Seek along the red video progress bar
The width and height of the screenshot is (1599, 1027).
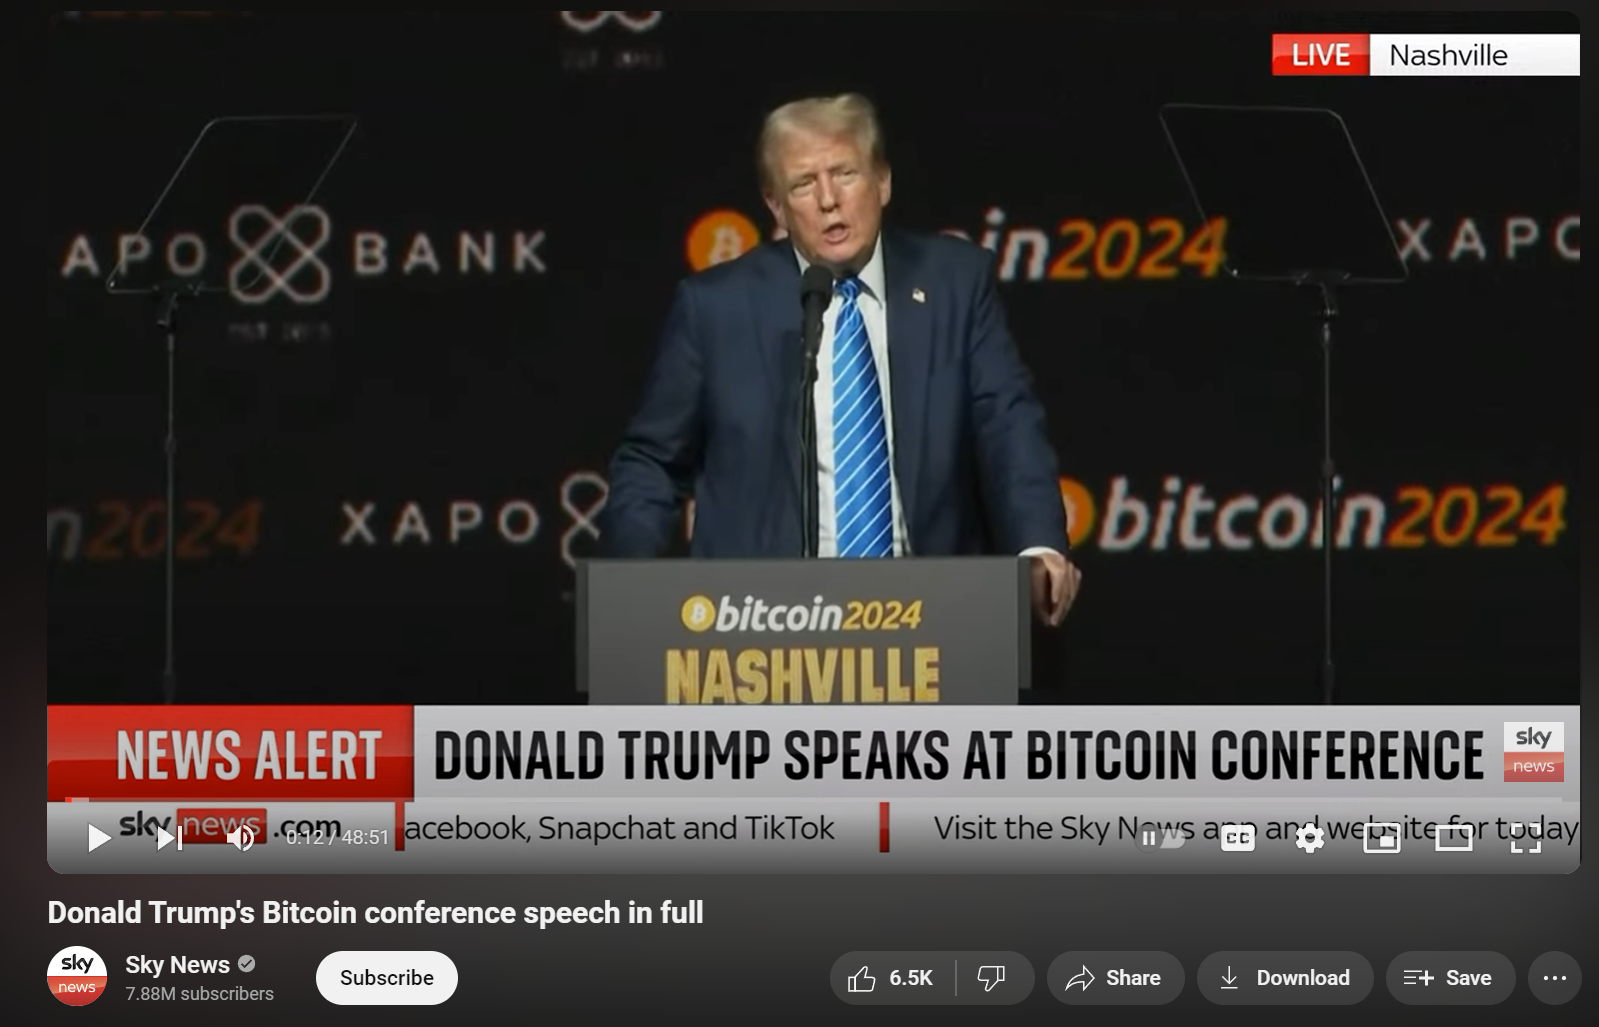(x=813, y=800)
